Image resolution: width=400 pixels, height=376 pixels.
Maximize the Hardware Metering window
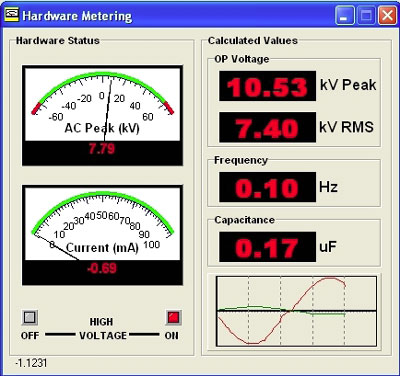[x=366, y=16]
